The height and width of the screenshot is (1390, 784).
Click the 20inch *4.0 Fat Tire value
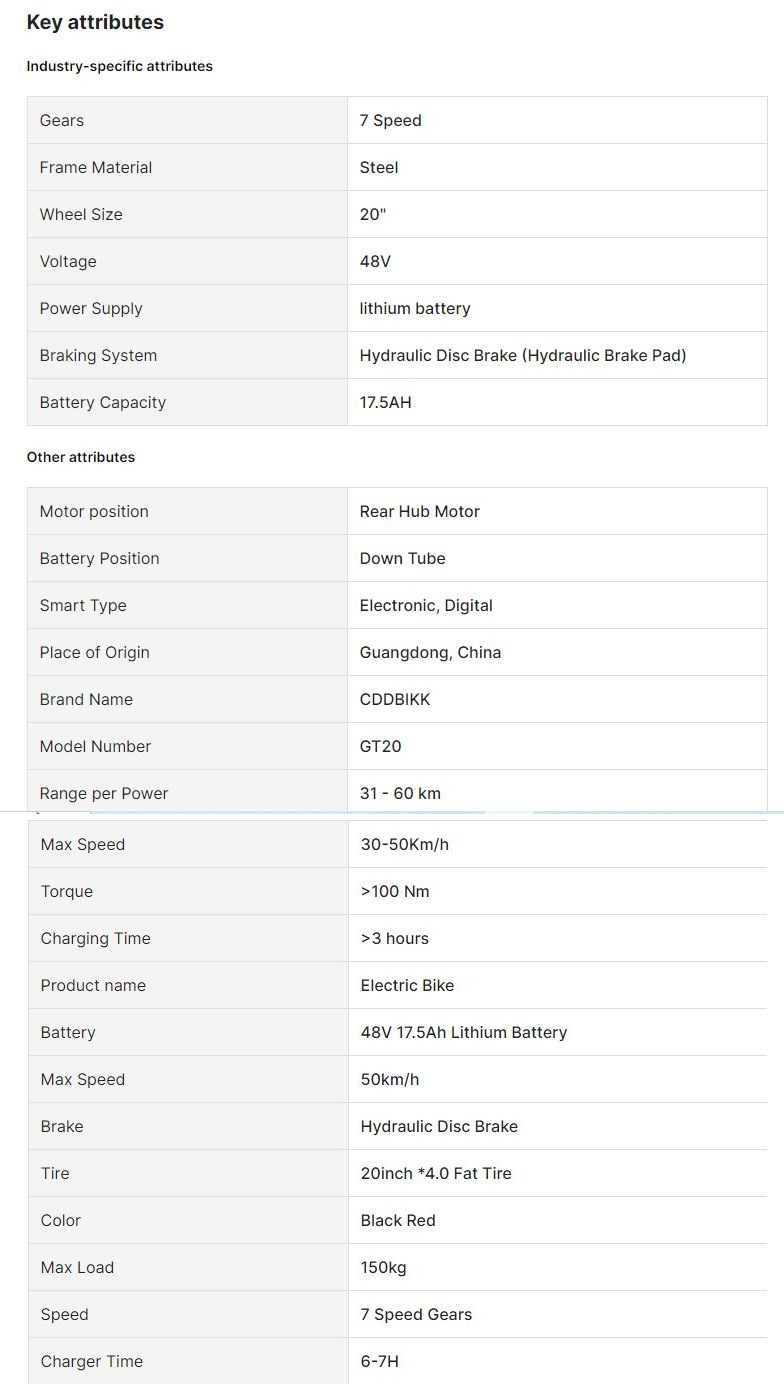pyautogui.click(x=436, y=1173)
